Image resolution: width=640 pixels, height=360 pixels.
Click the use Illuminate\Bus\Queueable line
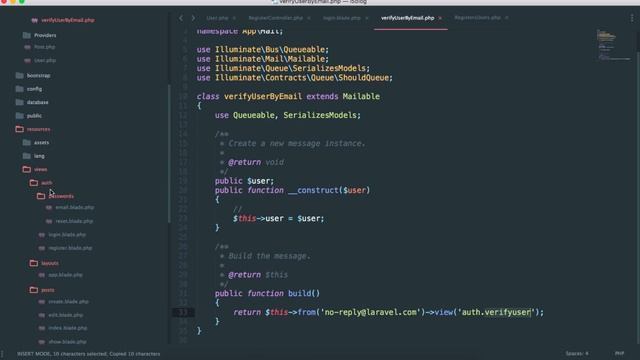[x=262, y=50]
